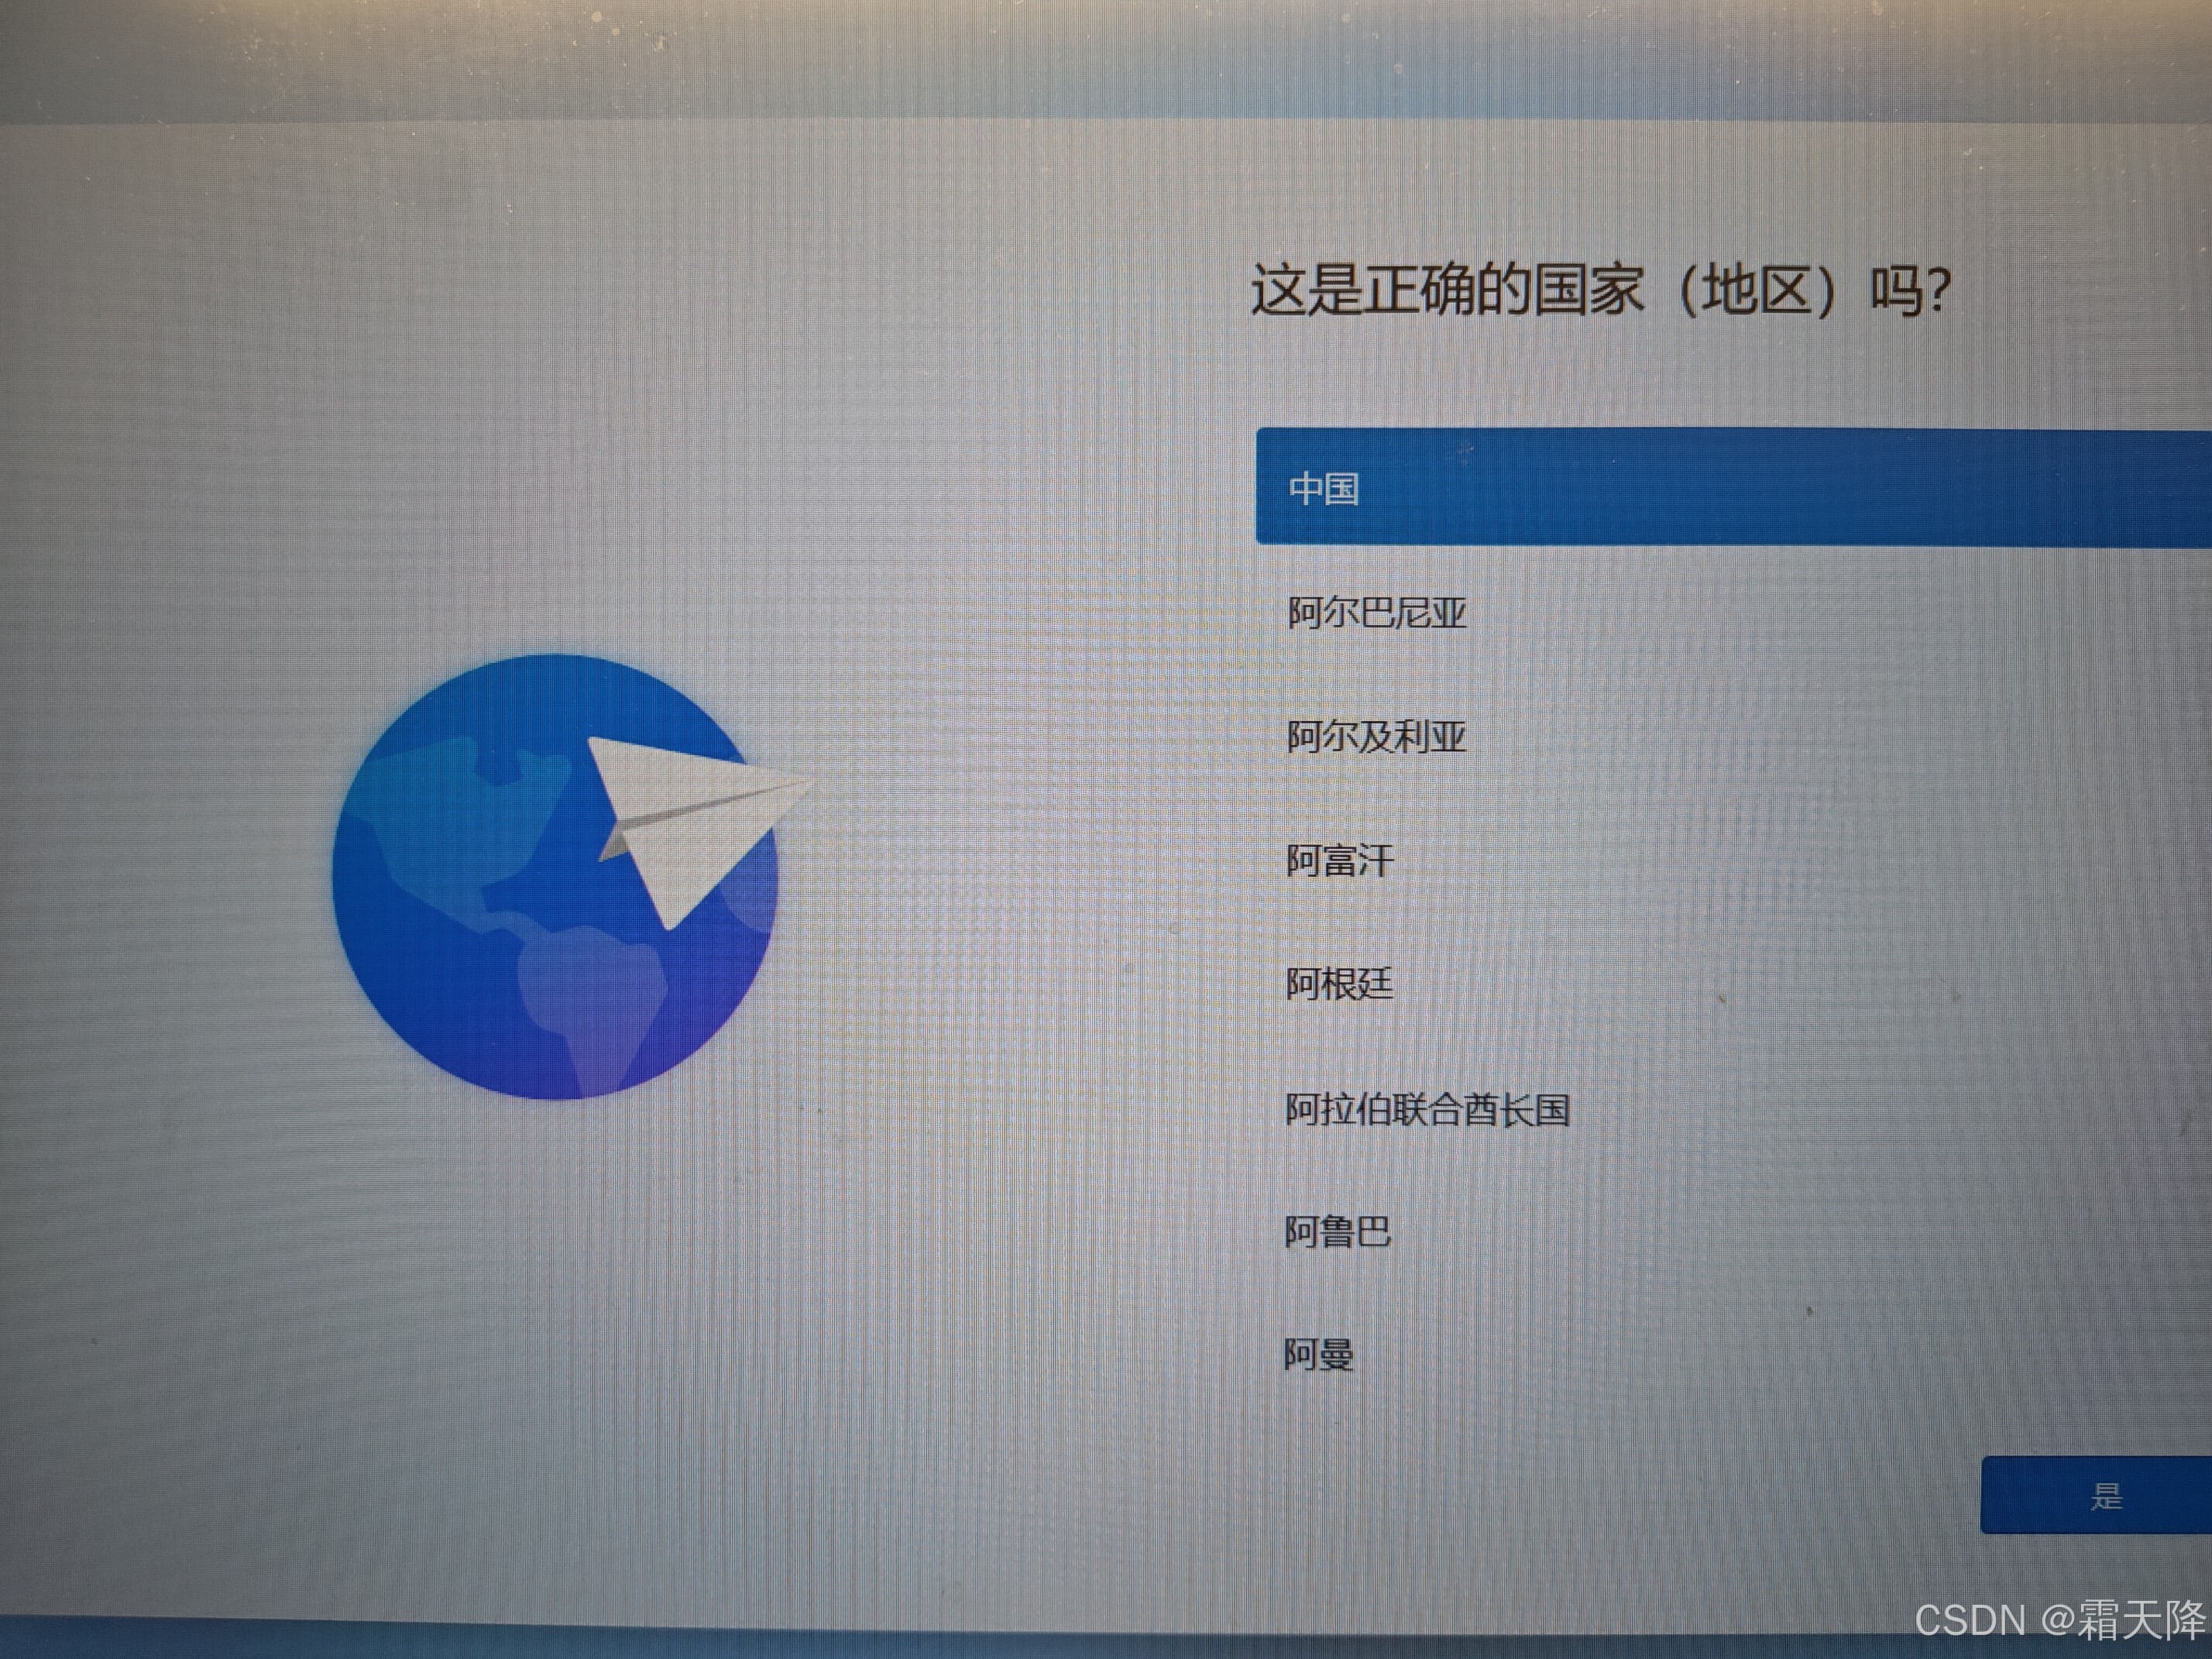This screenshot has height=1659, width=2212.
Task: Pick 阿曼 at the bottom of list
Action: point(1319,1355)
